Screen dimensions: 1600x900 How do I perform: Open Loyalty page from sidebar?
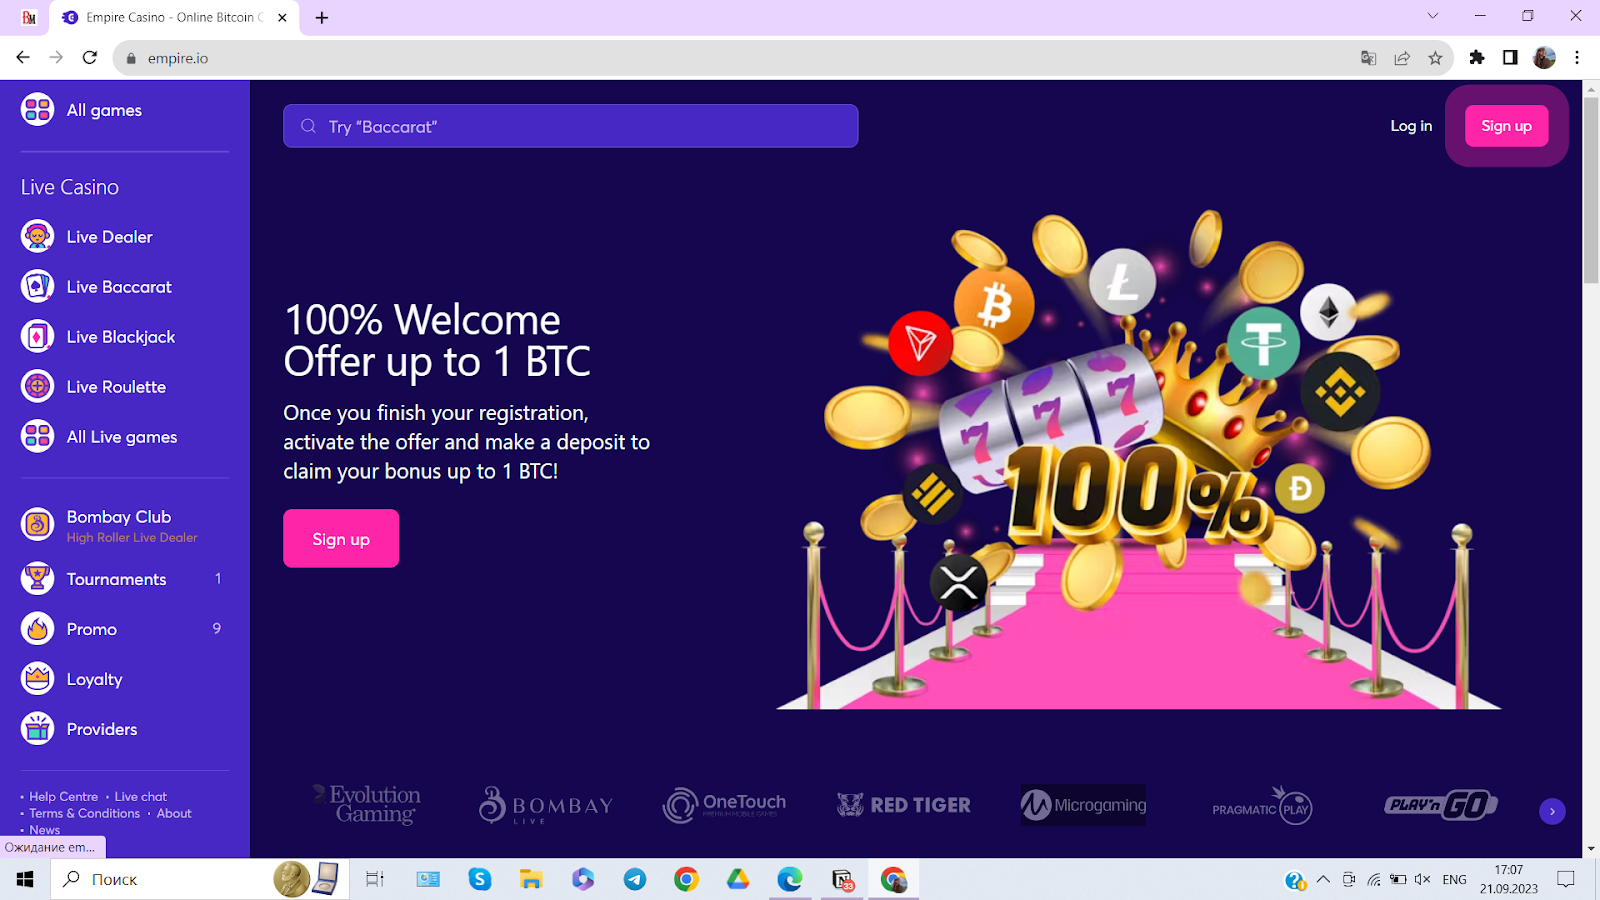(95, 679)
